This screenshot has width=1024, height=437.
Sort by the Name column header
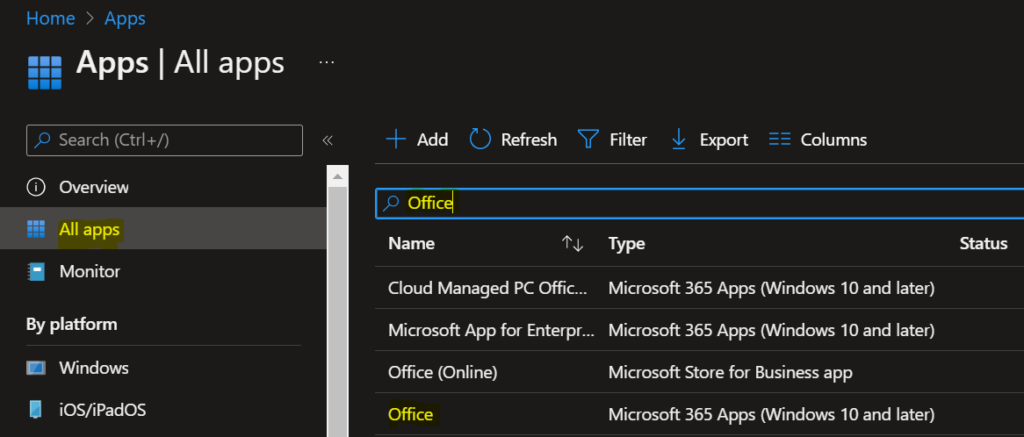click(x=411, y=244)
